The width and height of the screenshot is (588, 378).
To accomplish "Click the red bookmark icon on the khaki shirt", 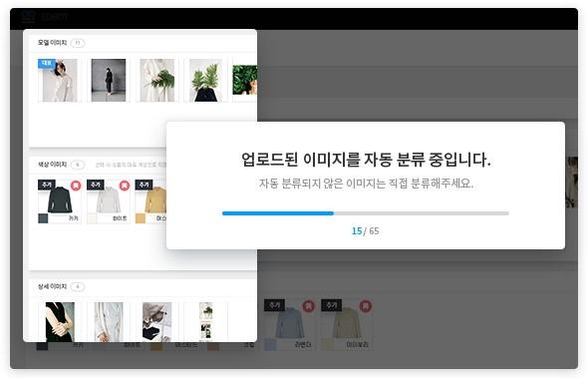I will [x=76, y=185].
